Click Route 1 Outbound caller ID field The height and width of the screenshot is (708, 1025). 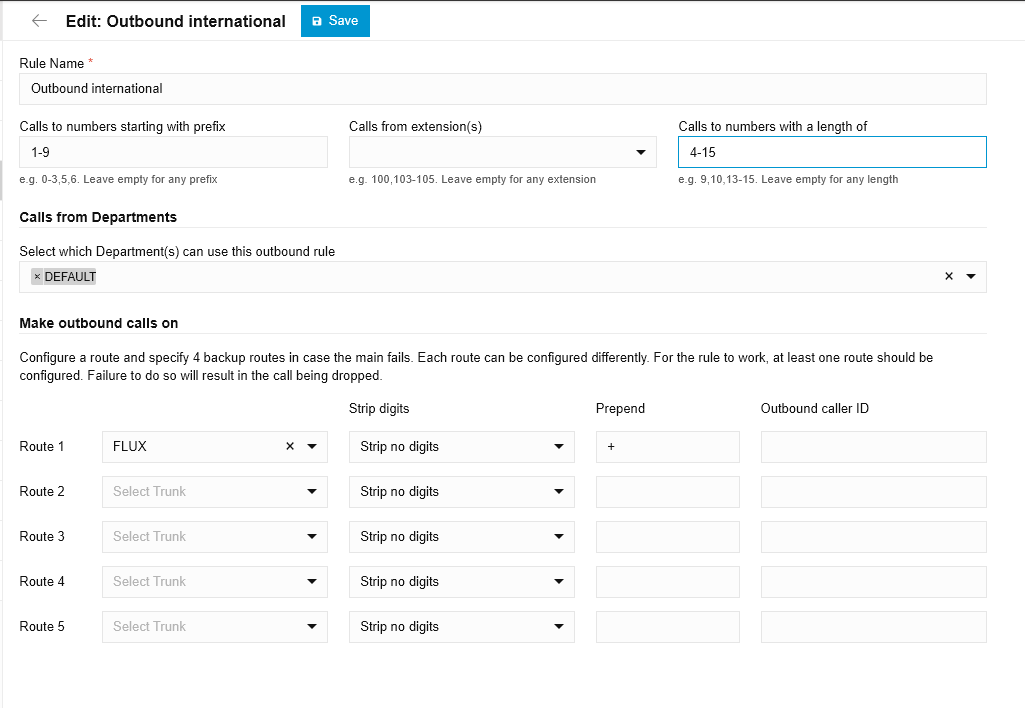[873, 447]
